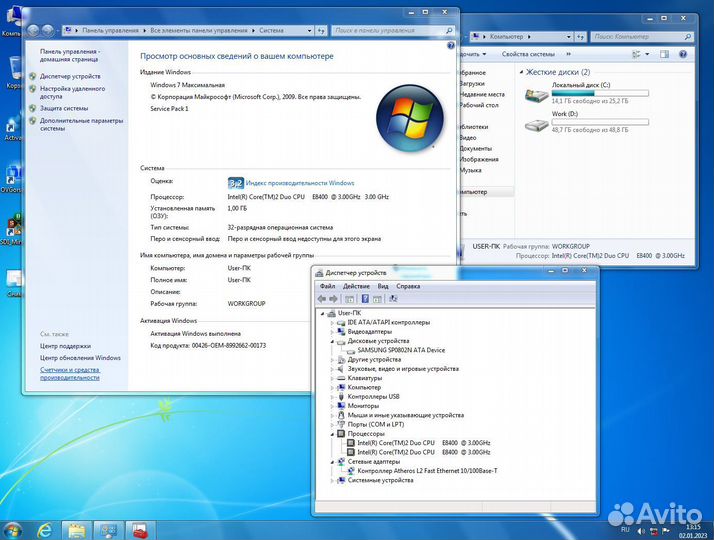Expand the Контроллеры USB node
714x540 pixels.
[332, 397]
